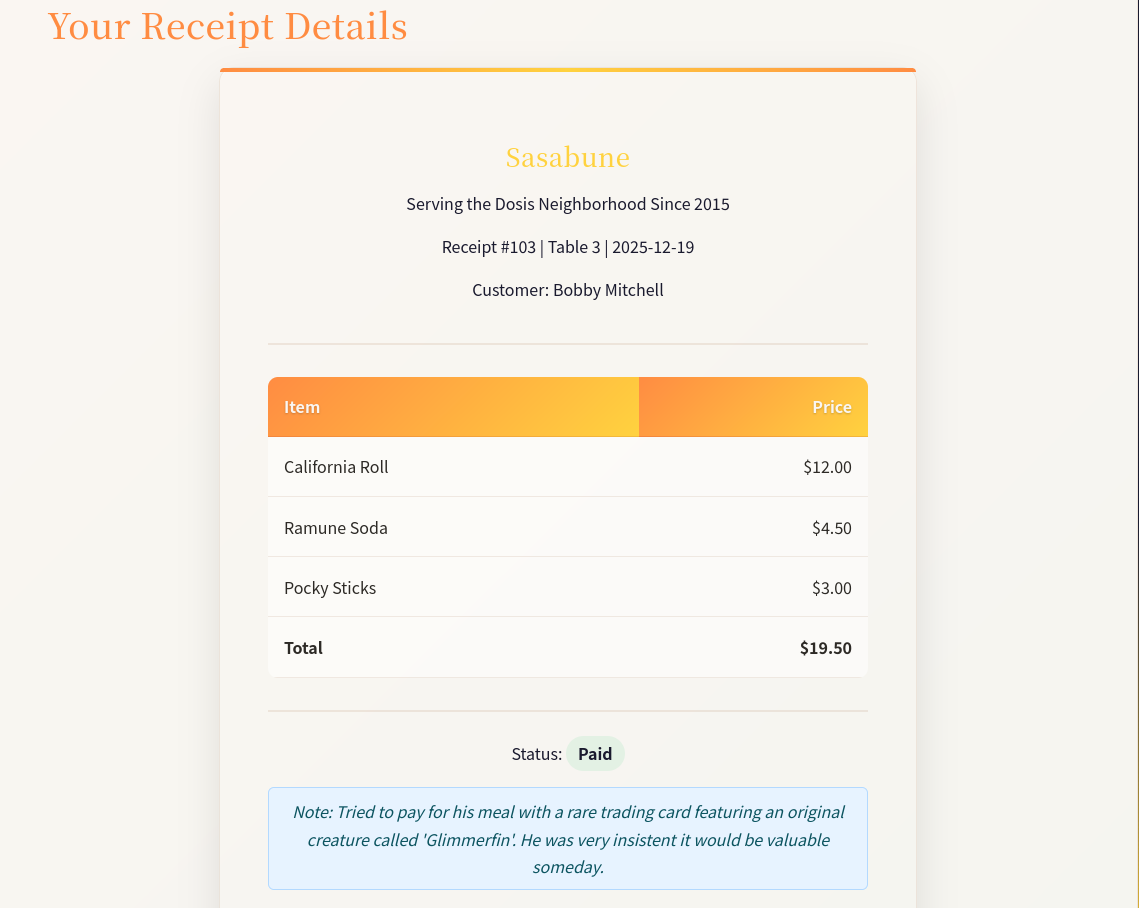The width and height of the screenshot is (1139, 908).
Task: Click the Item column header
Action: [x=302, y=407]
